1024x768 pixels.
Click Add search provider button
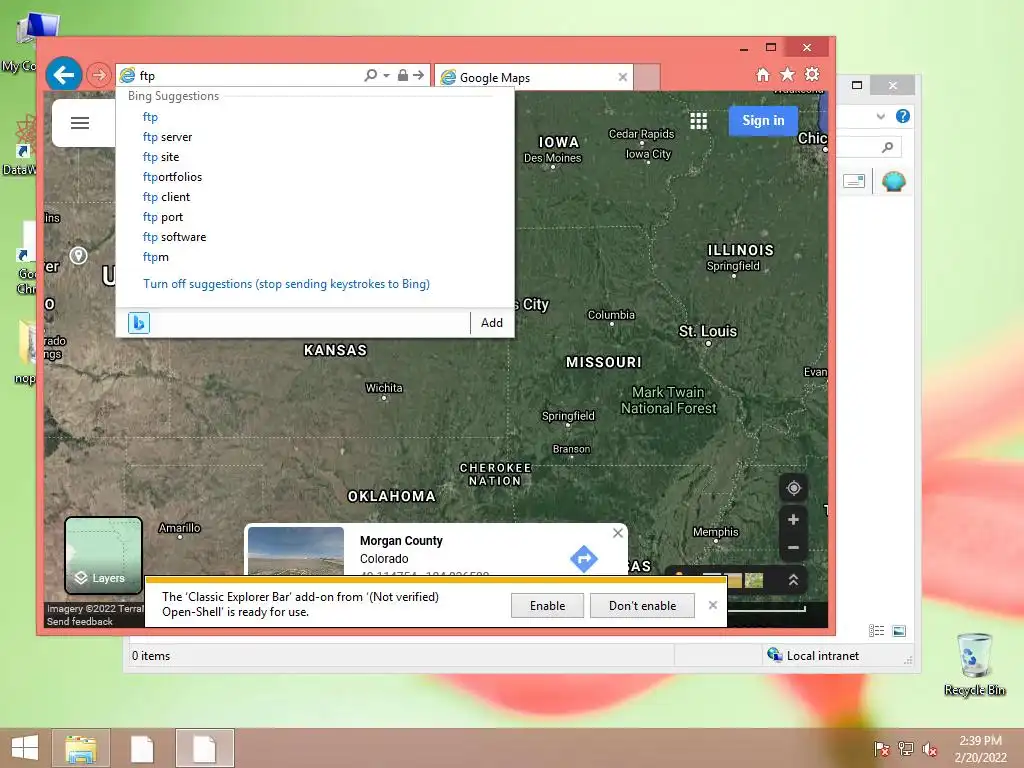(x=492, y=323)
